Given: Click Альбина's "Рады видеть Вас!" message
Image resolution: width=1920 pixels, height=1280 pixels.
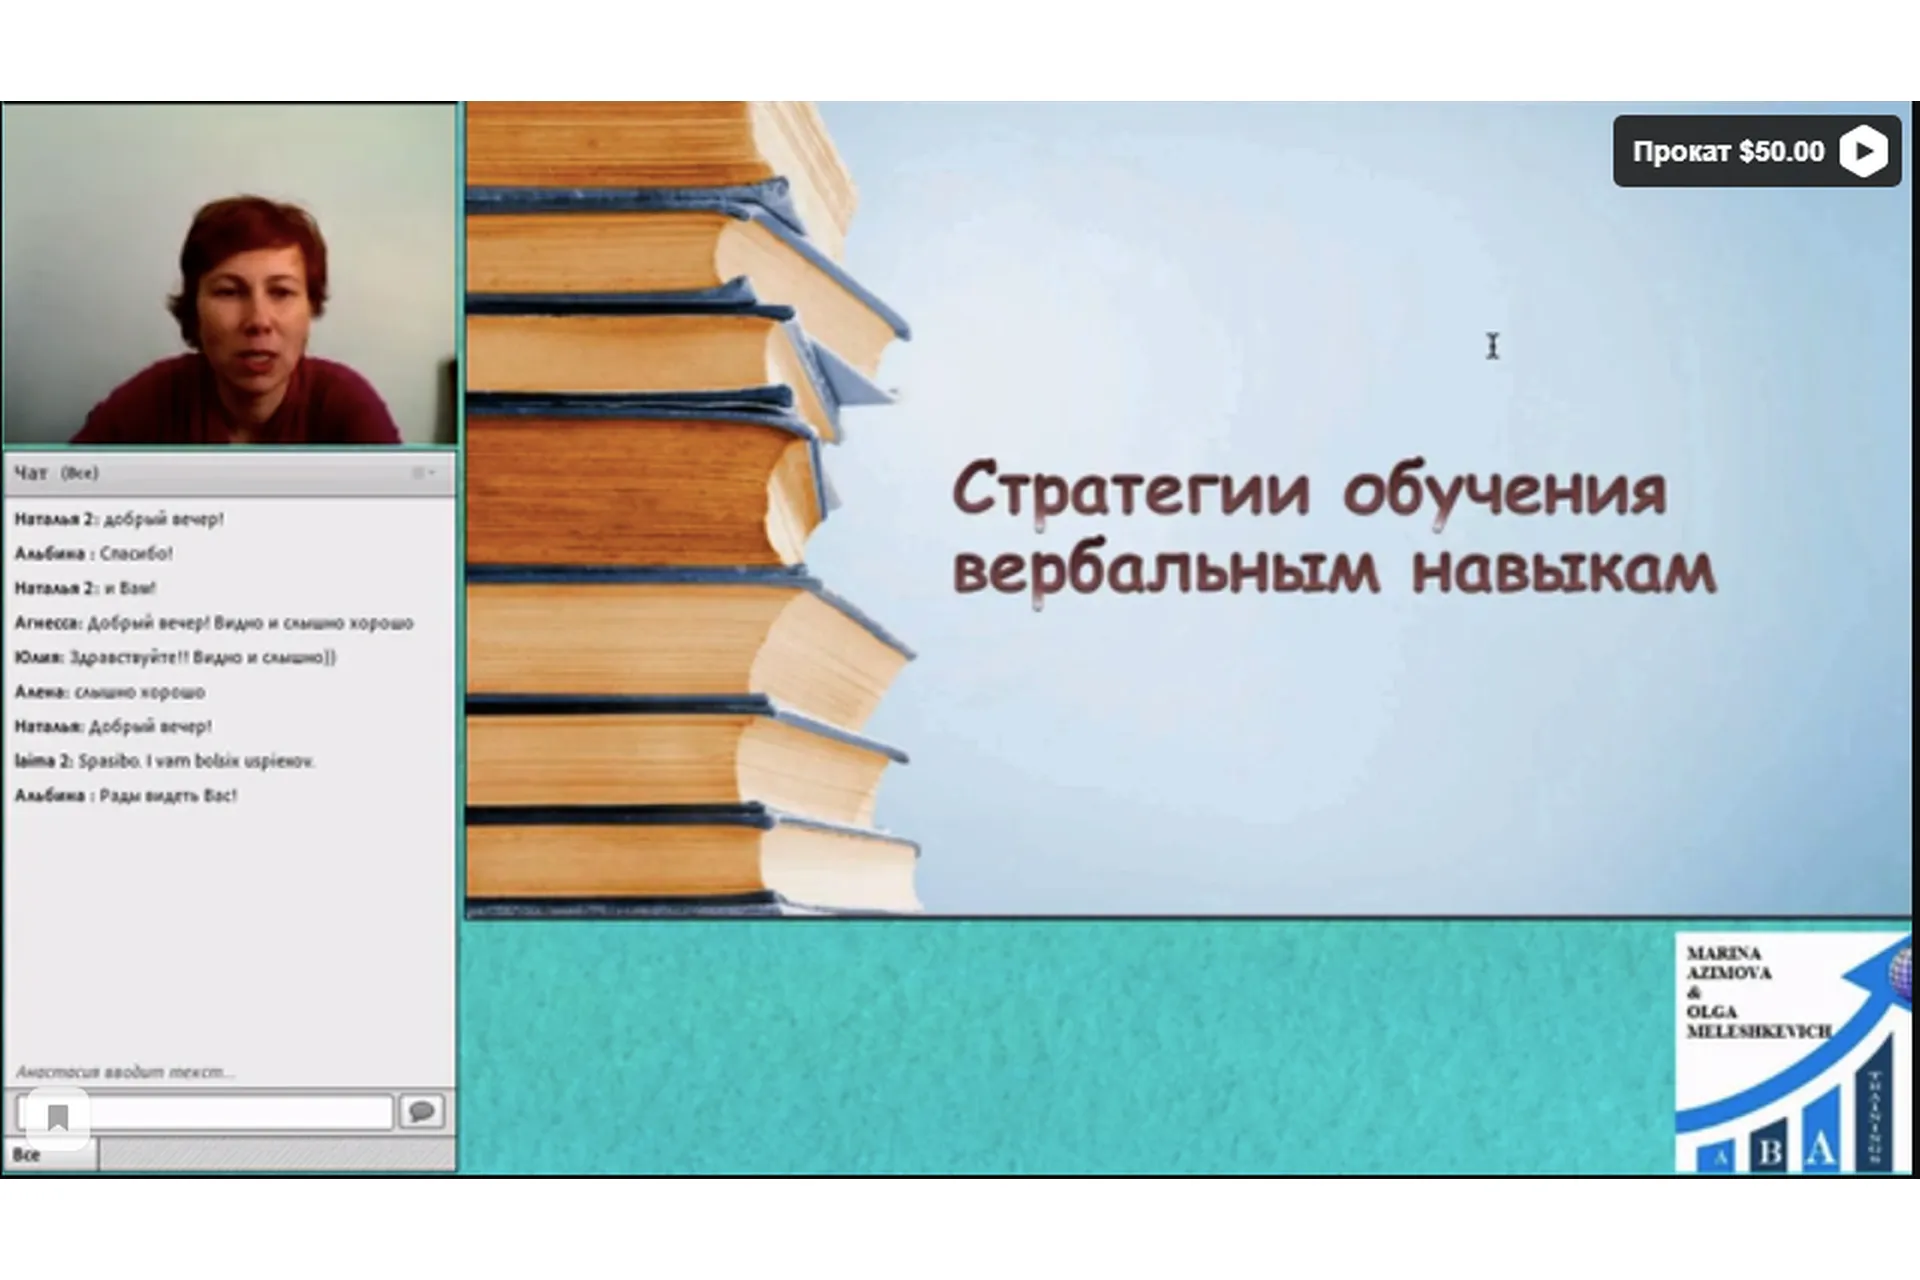Looking at the screenshot, I should (x=126, y=796).
